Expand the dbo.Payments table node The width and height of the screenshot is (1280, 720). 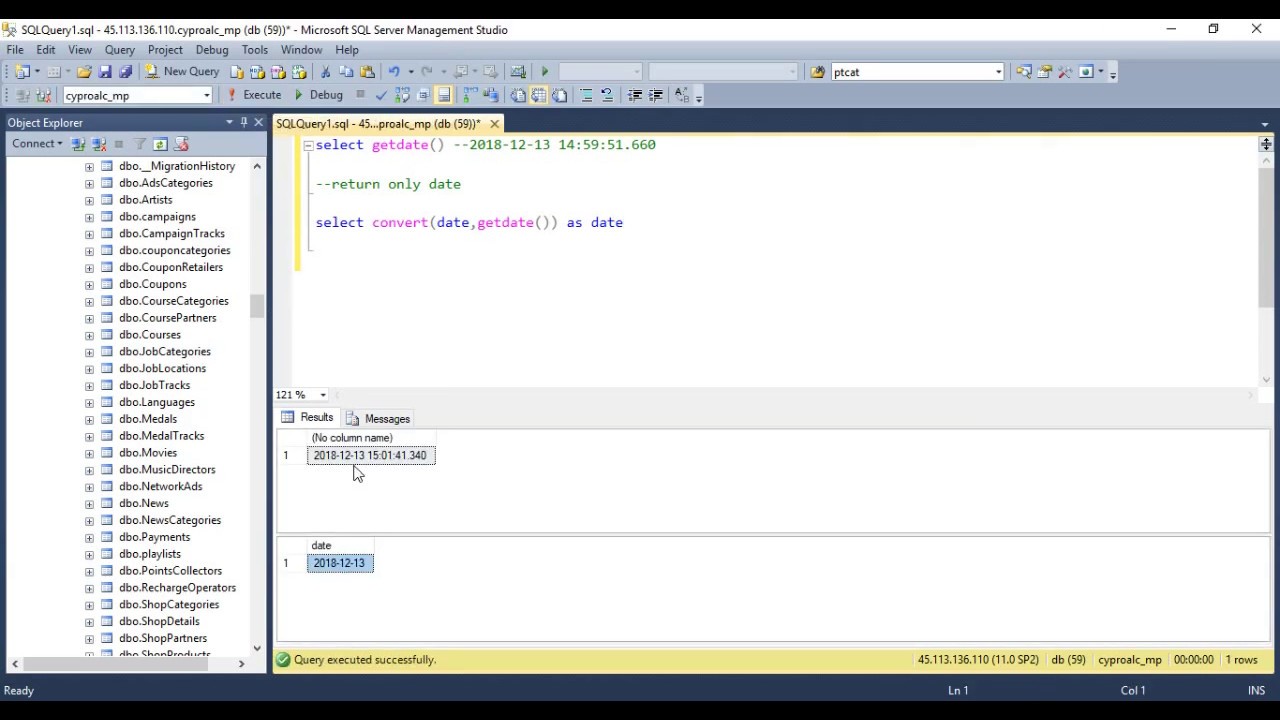tap(89, 537)
